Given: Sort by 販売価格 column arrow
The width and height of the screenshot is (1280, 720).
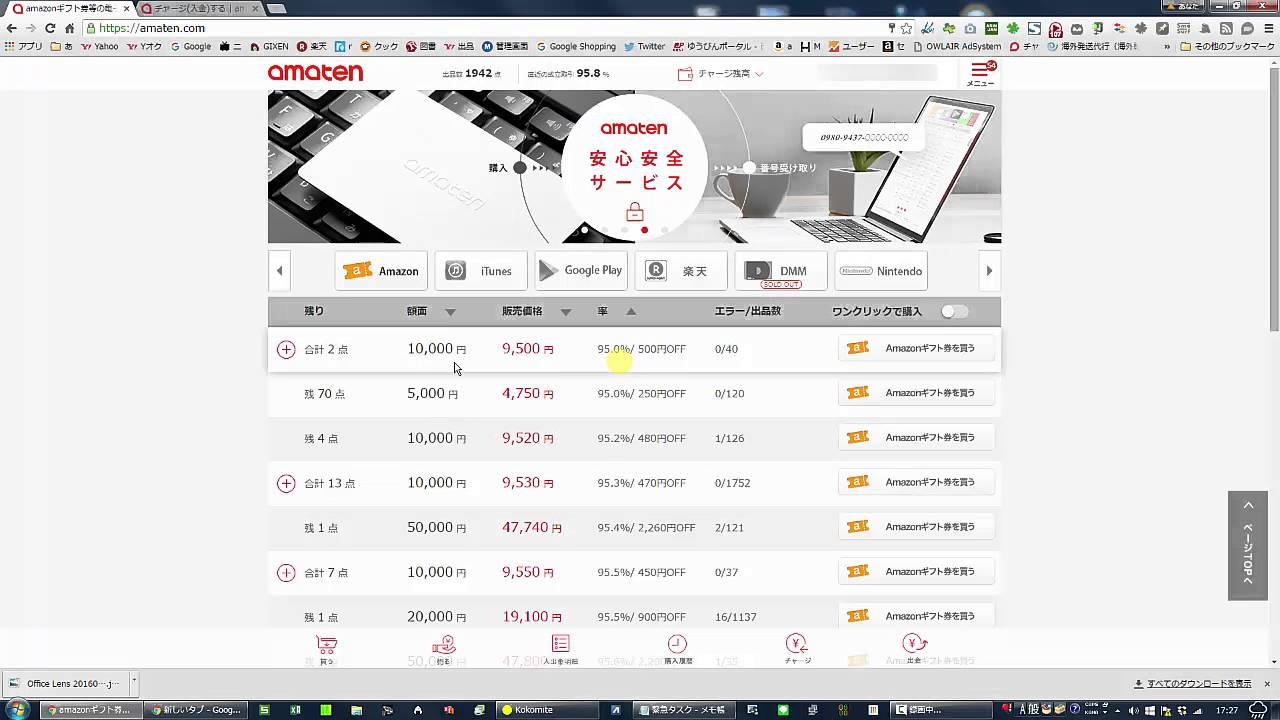Looking at the screenshot, I should pyautogui.click(x=566, y=312).
